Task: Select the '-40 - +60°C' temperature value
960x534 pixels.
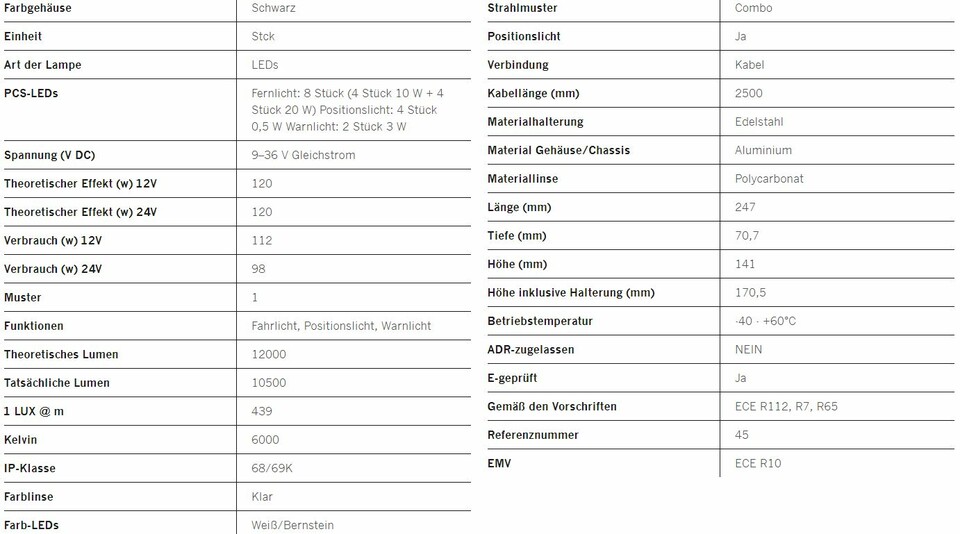Action: click(x=765, y=321)
